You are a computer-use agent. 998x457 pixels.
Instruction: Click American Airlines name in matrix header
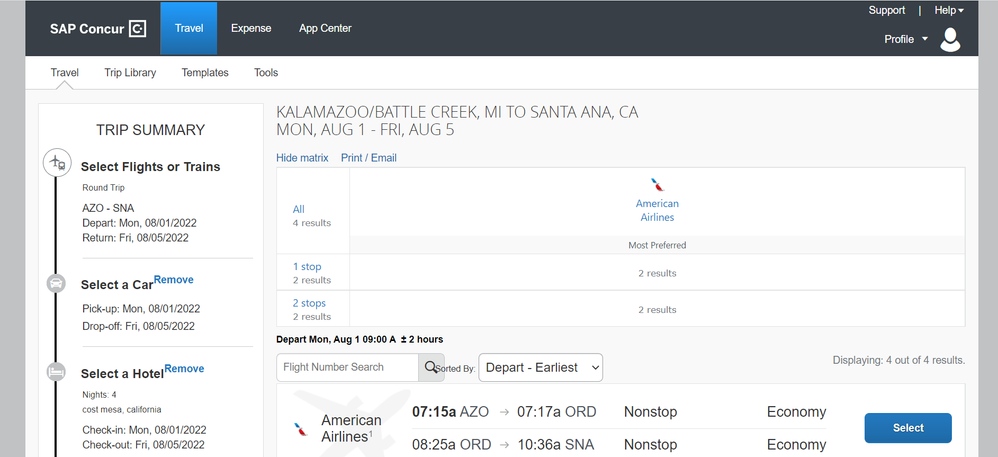[657, 211]
